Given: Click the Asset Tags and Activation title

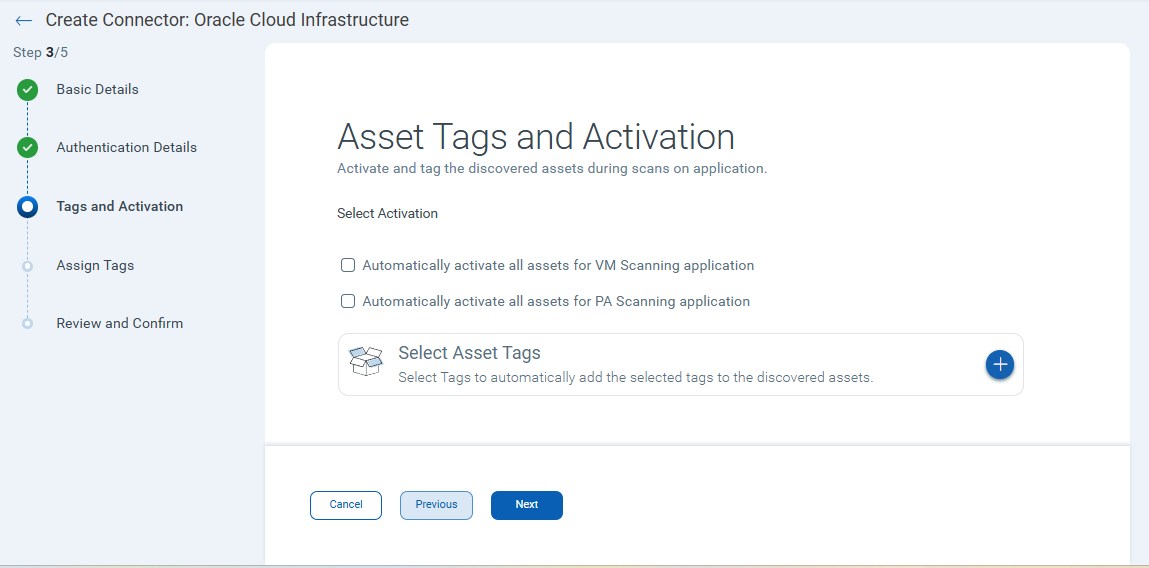Looking at the screenshot, I should (x=536, y=137).
